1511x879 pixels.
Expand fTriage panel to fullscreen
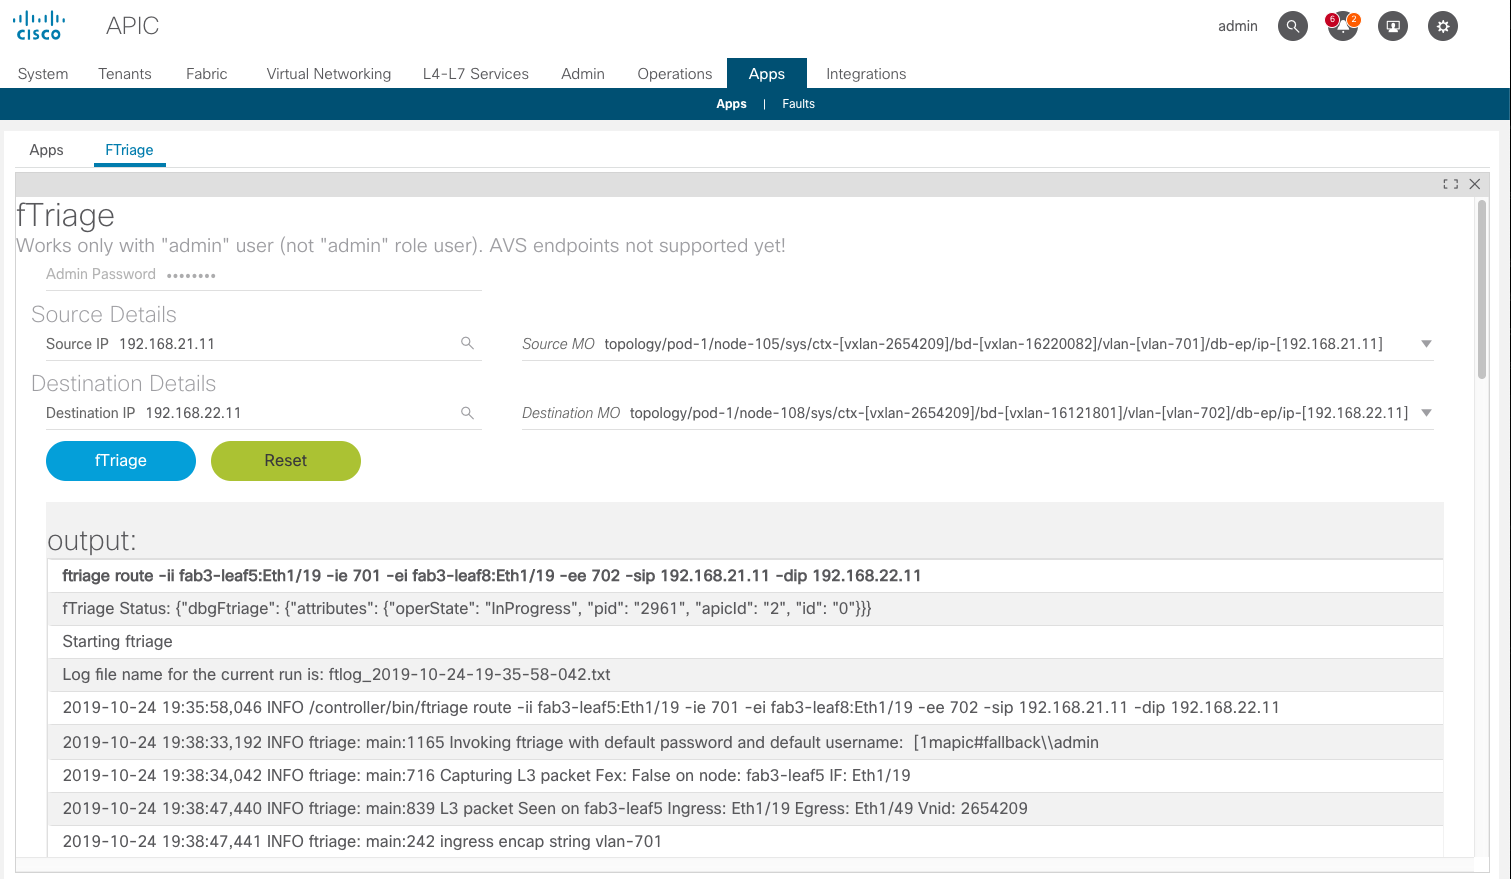point(1450,184)
